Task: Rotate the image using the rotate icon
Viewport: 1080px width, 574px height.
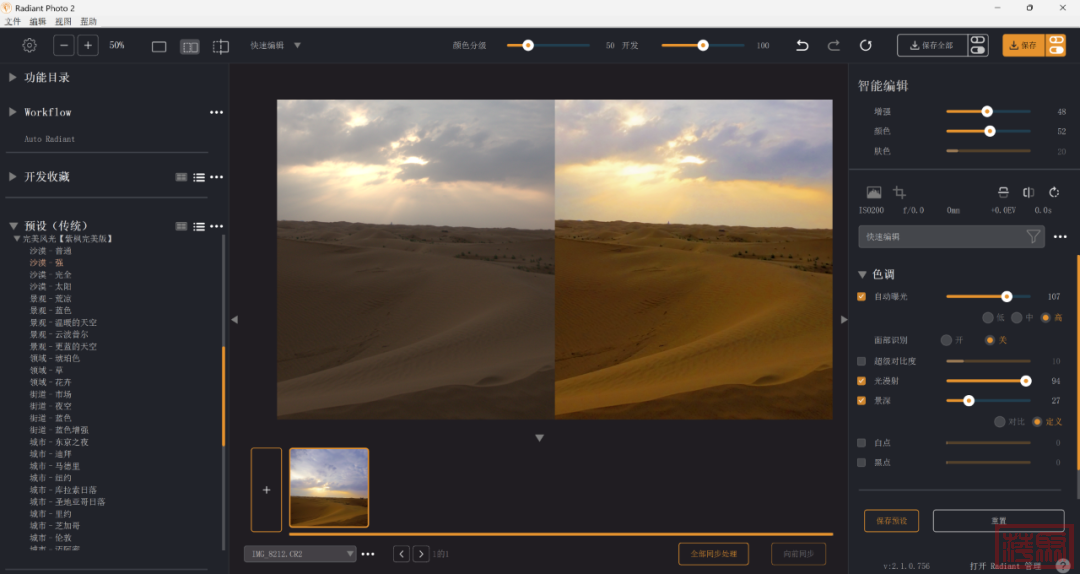Action: click(x=1054, y=192)
